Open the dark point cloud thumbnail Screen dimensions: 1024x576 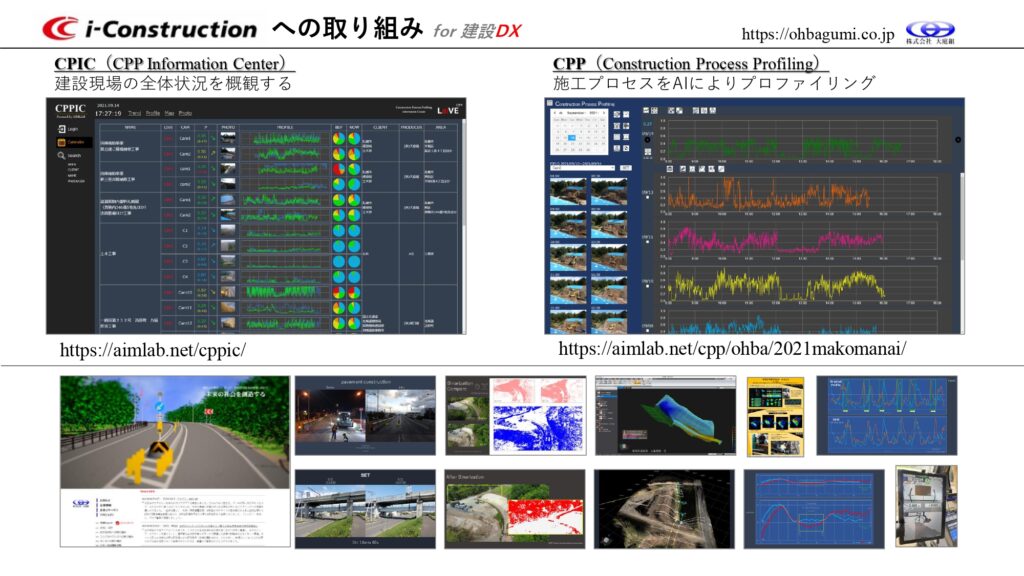tap(664, 509)
